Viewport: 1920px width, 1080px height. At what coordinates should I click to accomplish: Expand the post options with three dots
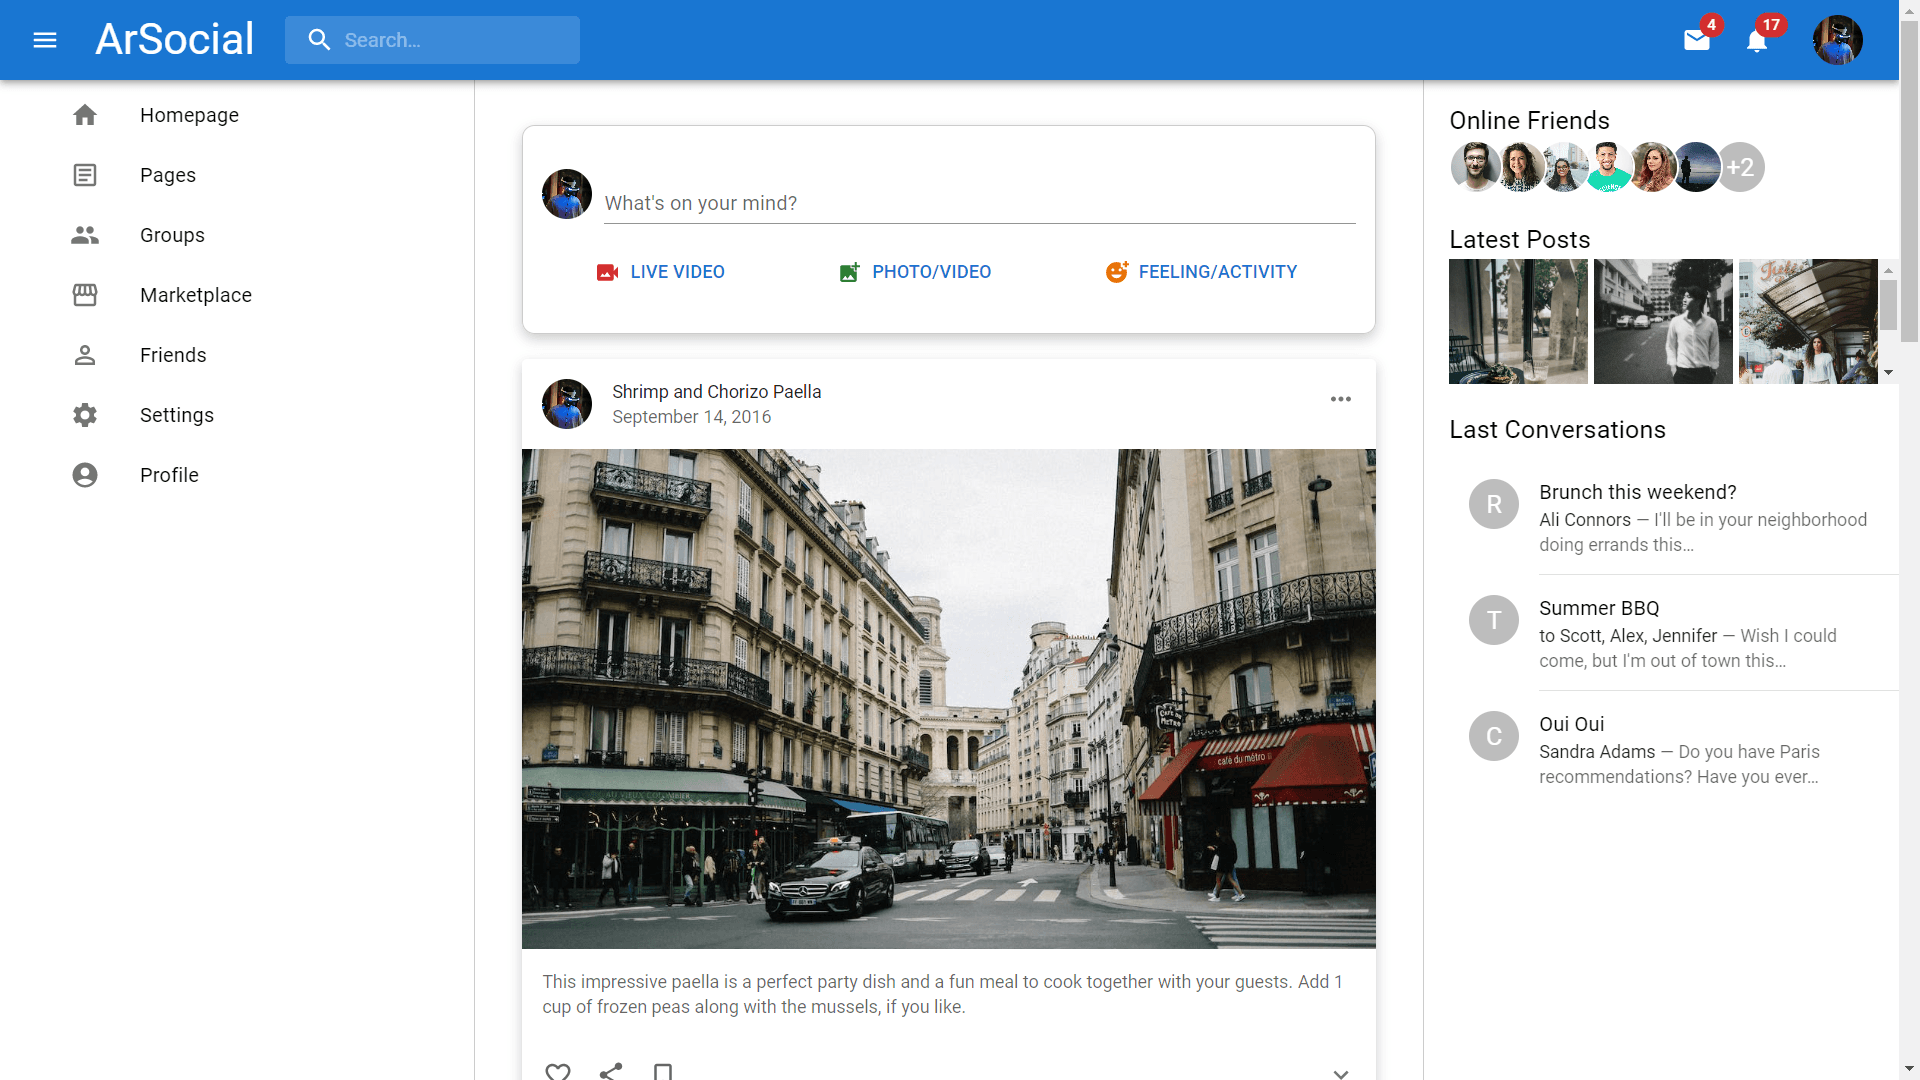click(x=1340, y=398)
